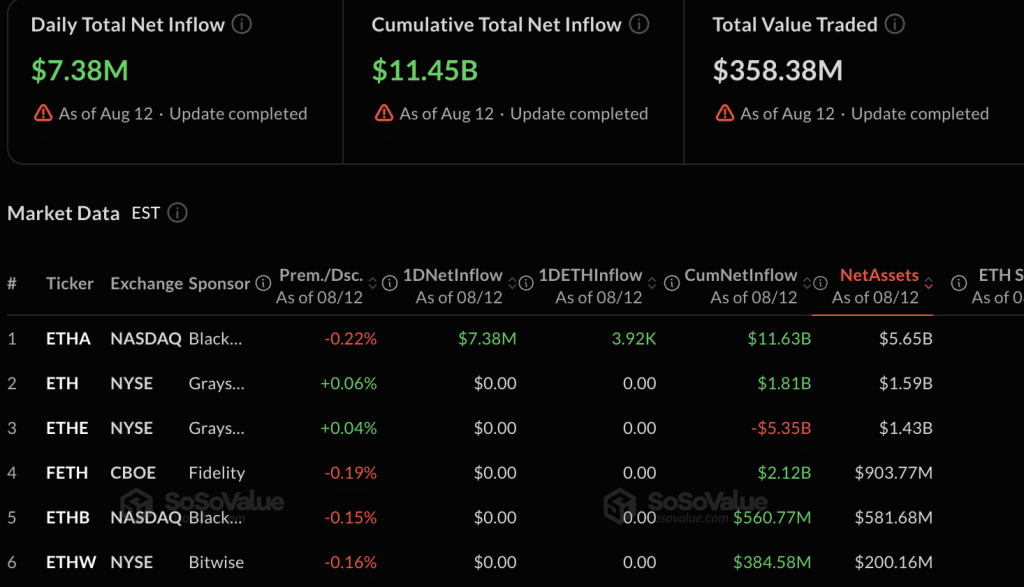Screen dimensions: 1024x587
Task: Click info icon next to Total Value Traded
Action: (895, 24)
